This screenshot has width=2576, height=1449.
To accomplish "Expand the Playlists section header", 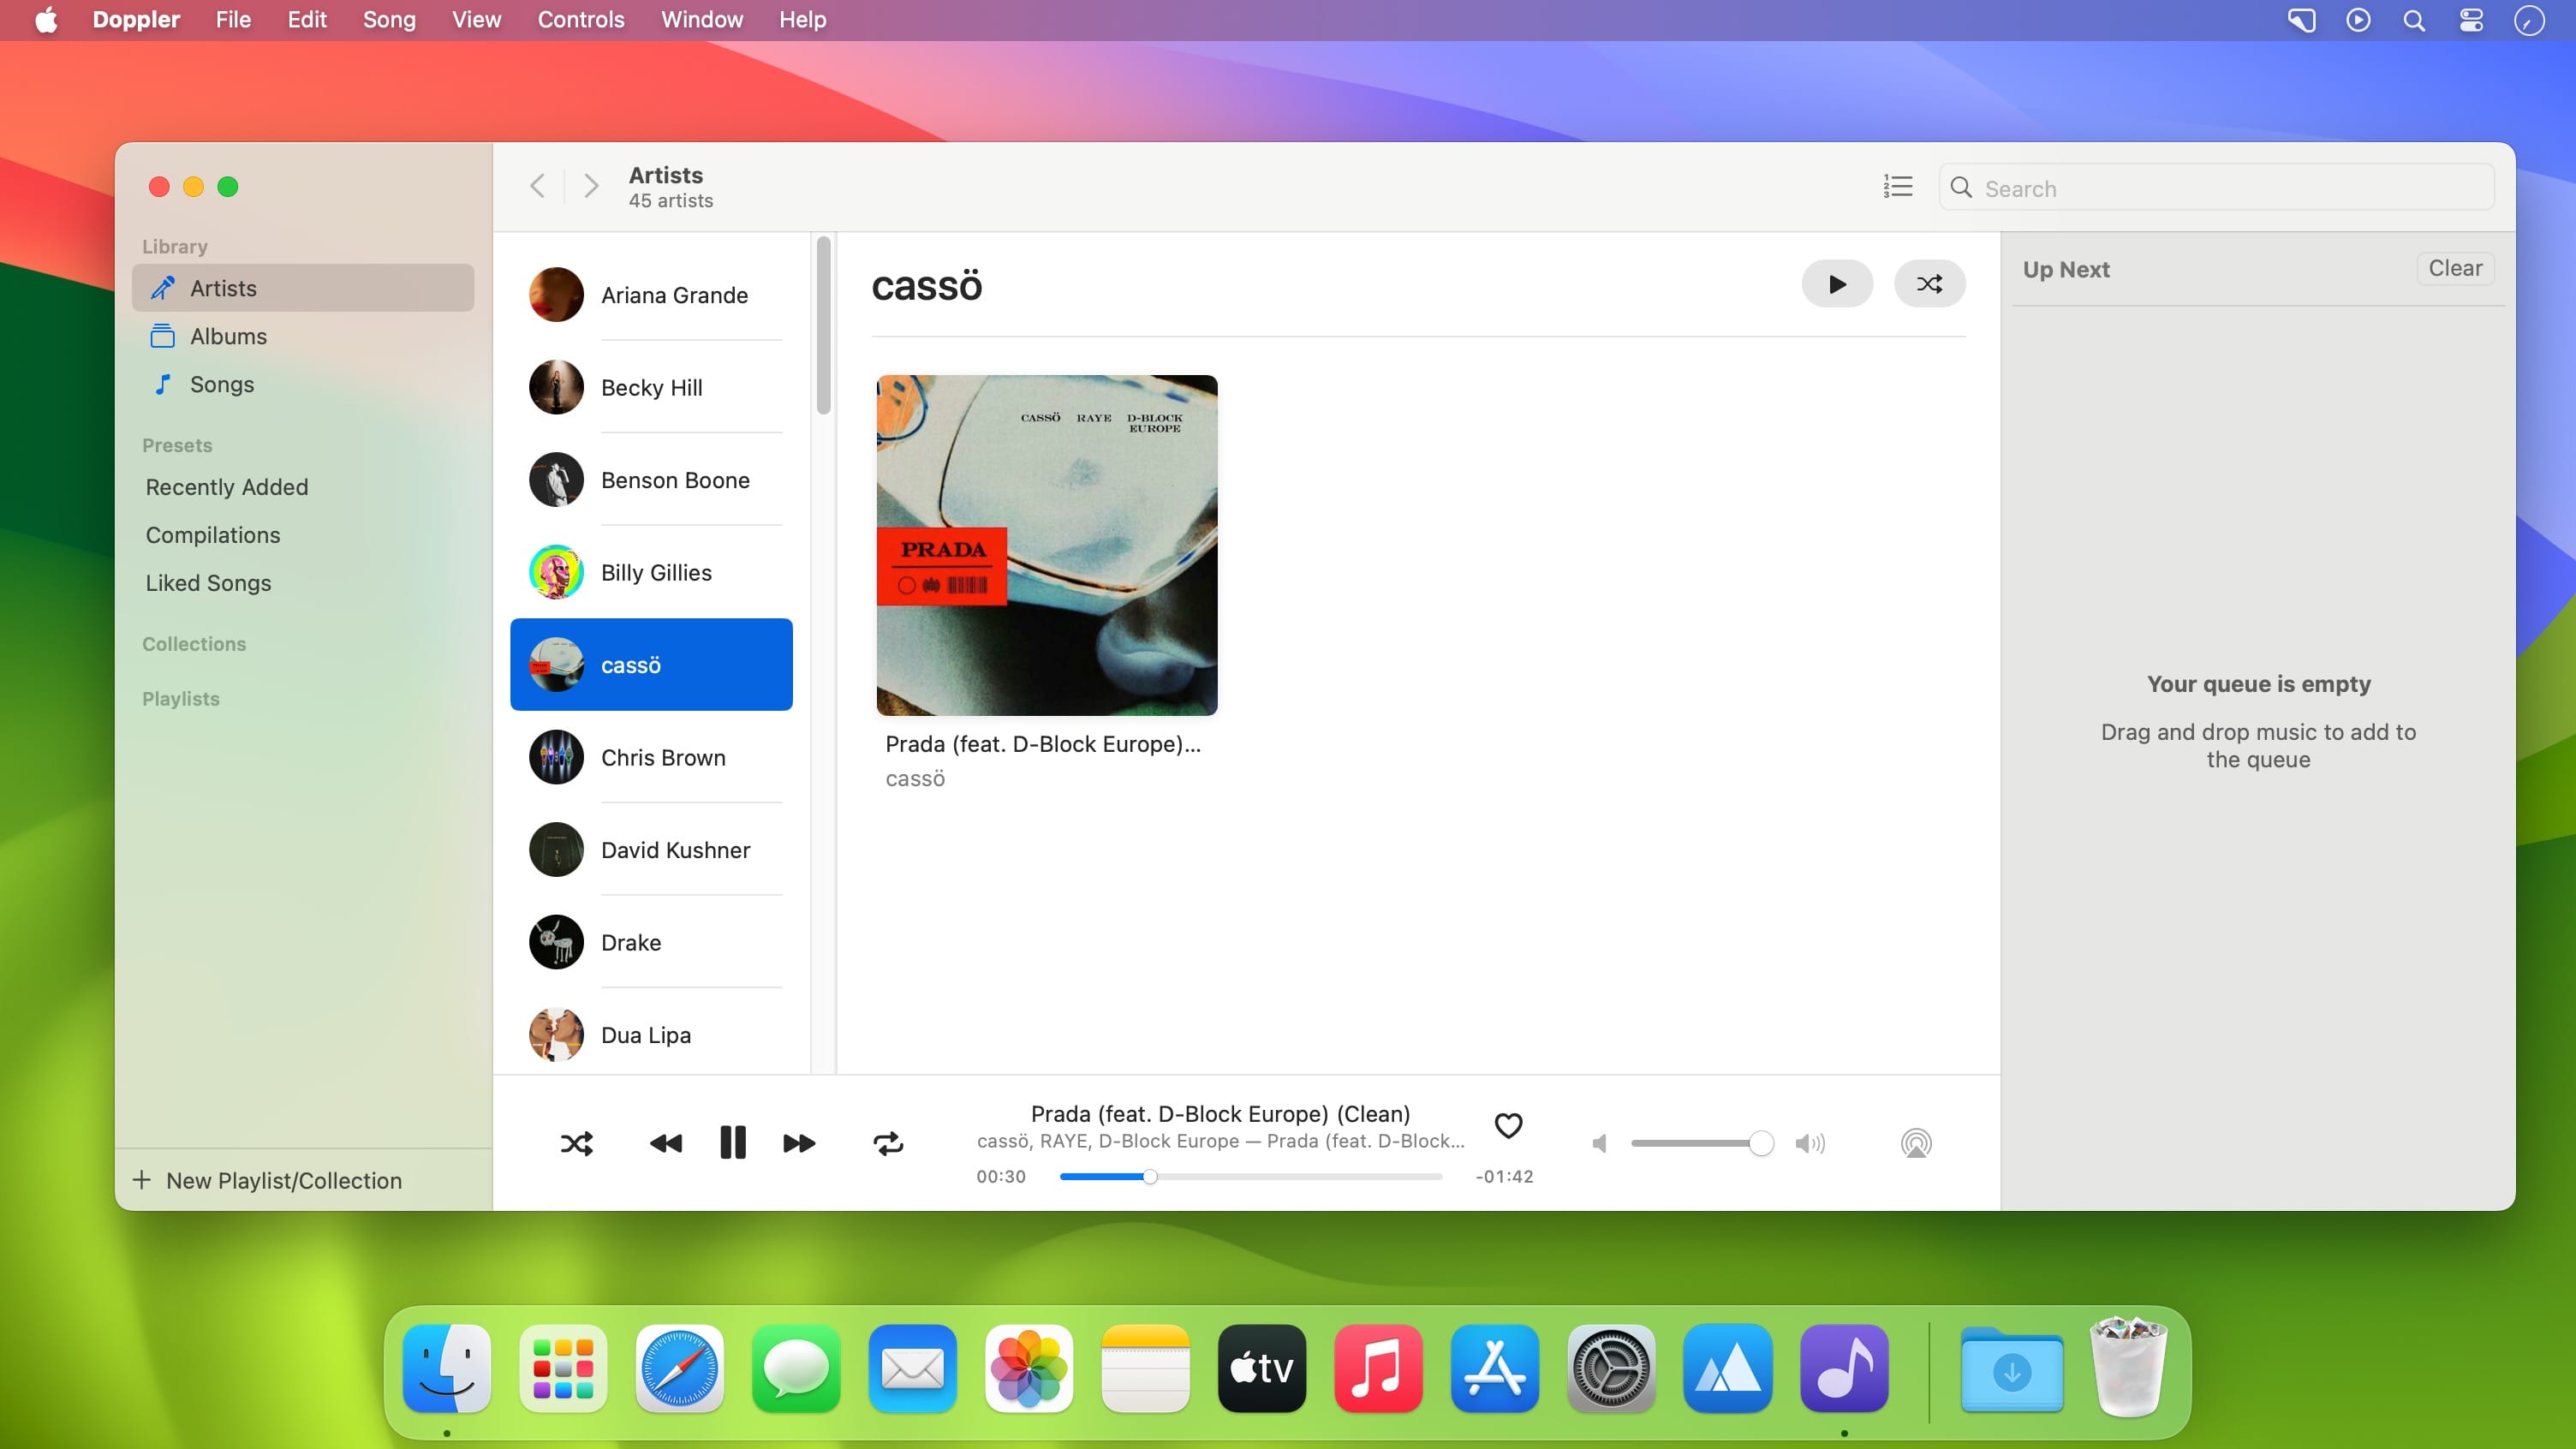I will (181, 699).
